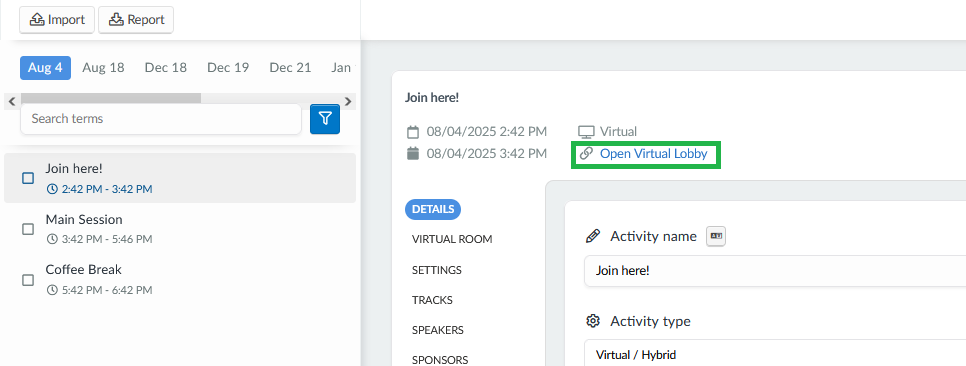Open the blue filter funnel button
The height and width of the screenshot is (366, 966).
[x=325, y=119]
